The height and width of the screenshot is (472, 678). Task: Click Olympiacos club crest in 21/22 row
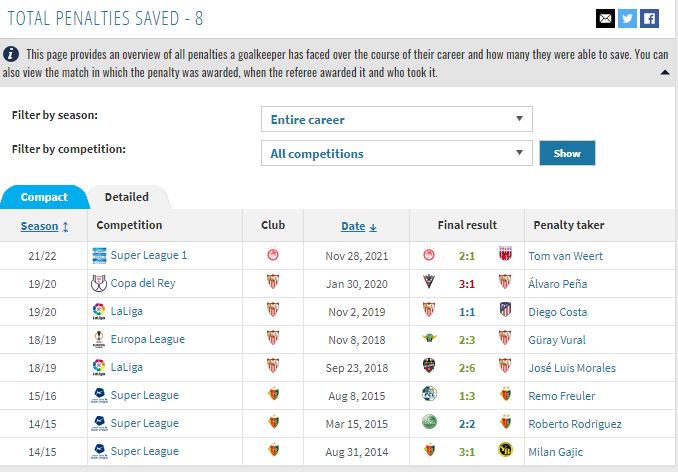pos(273,255)
